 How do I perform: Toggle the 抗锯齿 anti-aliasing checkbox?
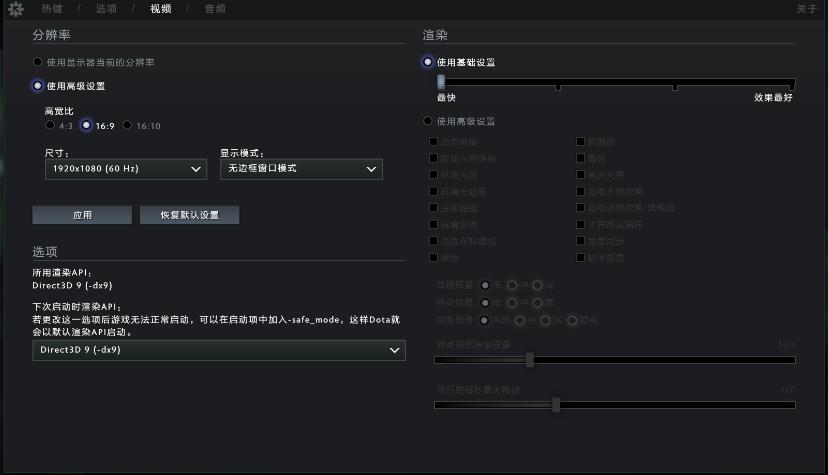point(580,141)
